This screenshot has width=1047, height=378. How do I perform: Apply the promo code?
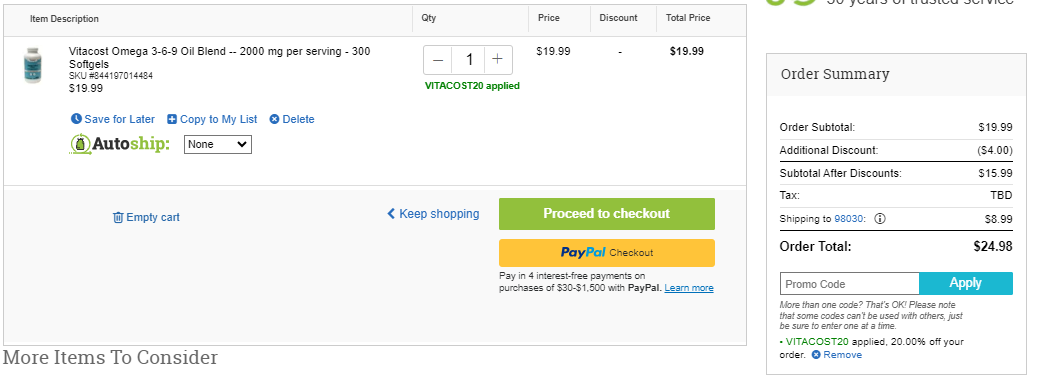966,283
